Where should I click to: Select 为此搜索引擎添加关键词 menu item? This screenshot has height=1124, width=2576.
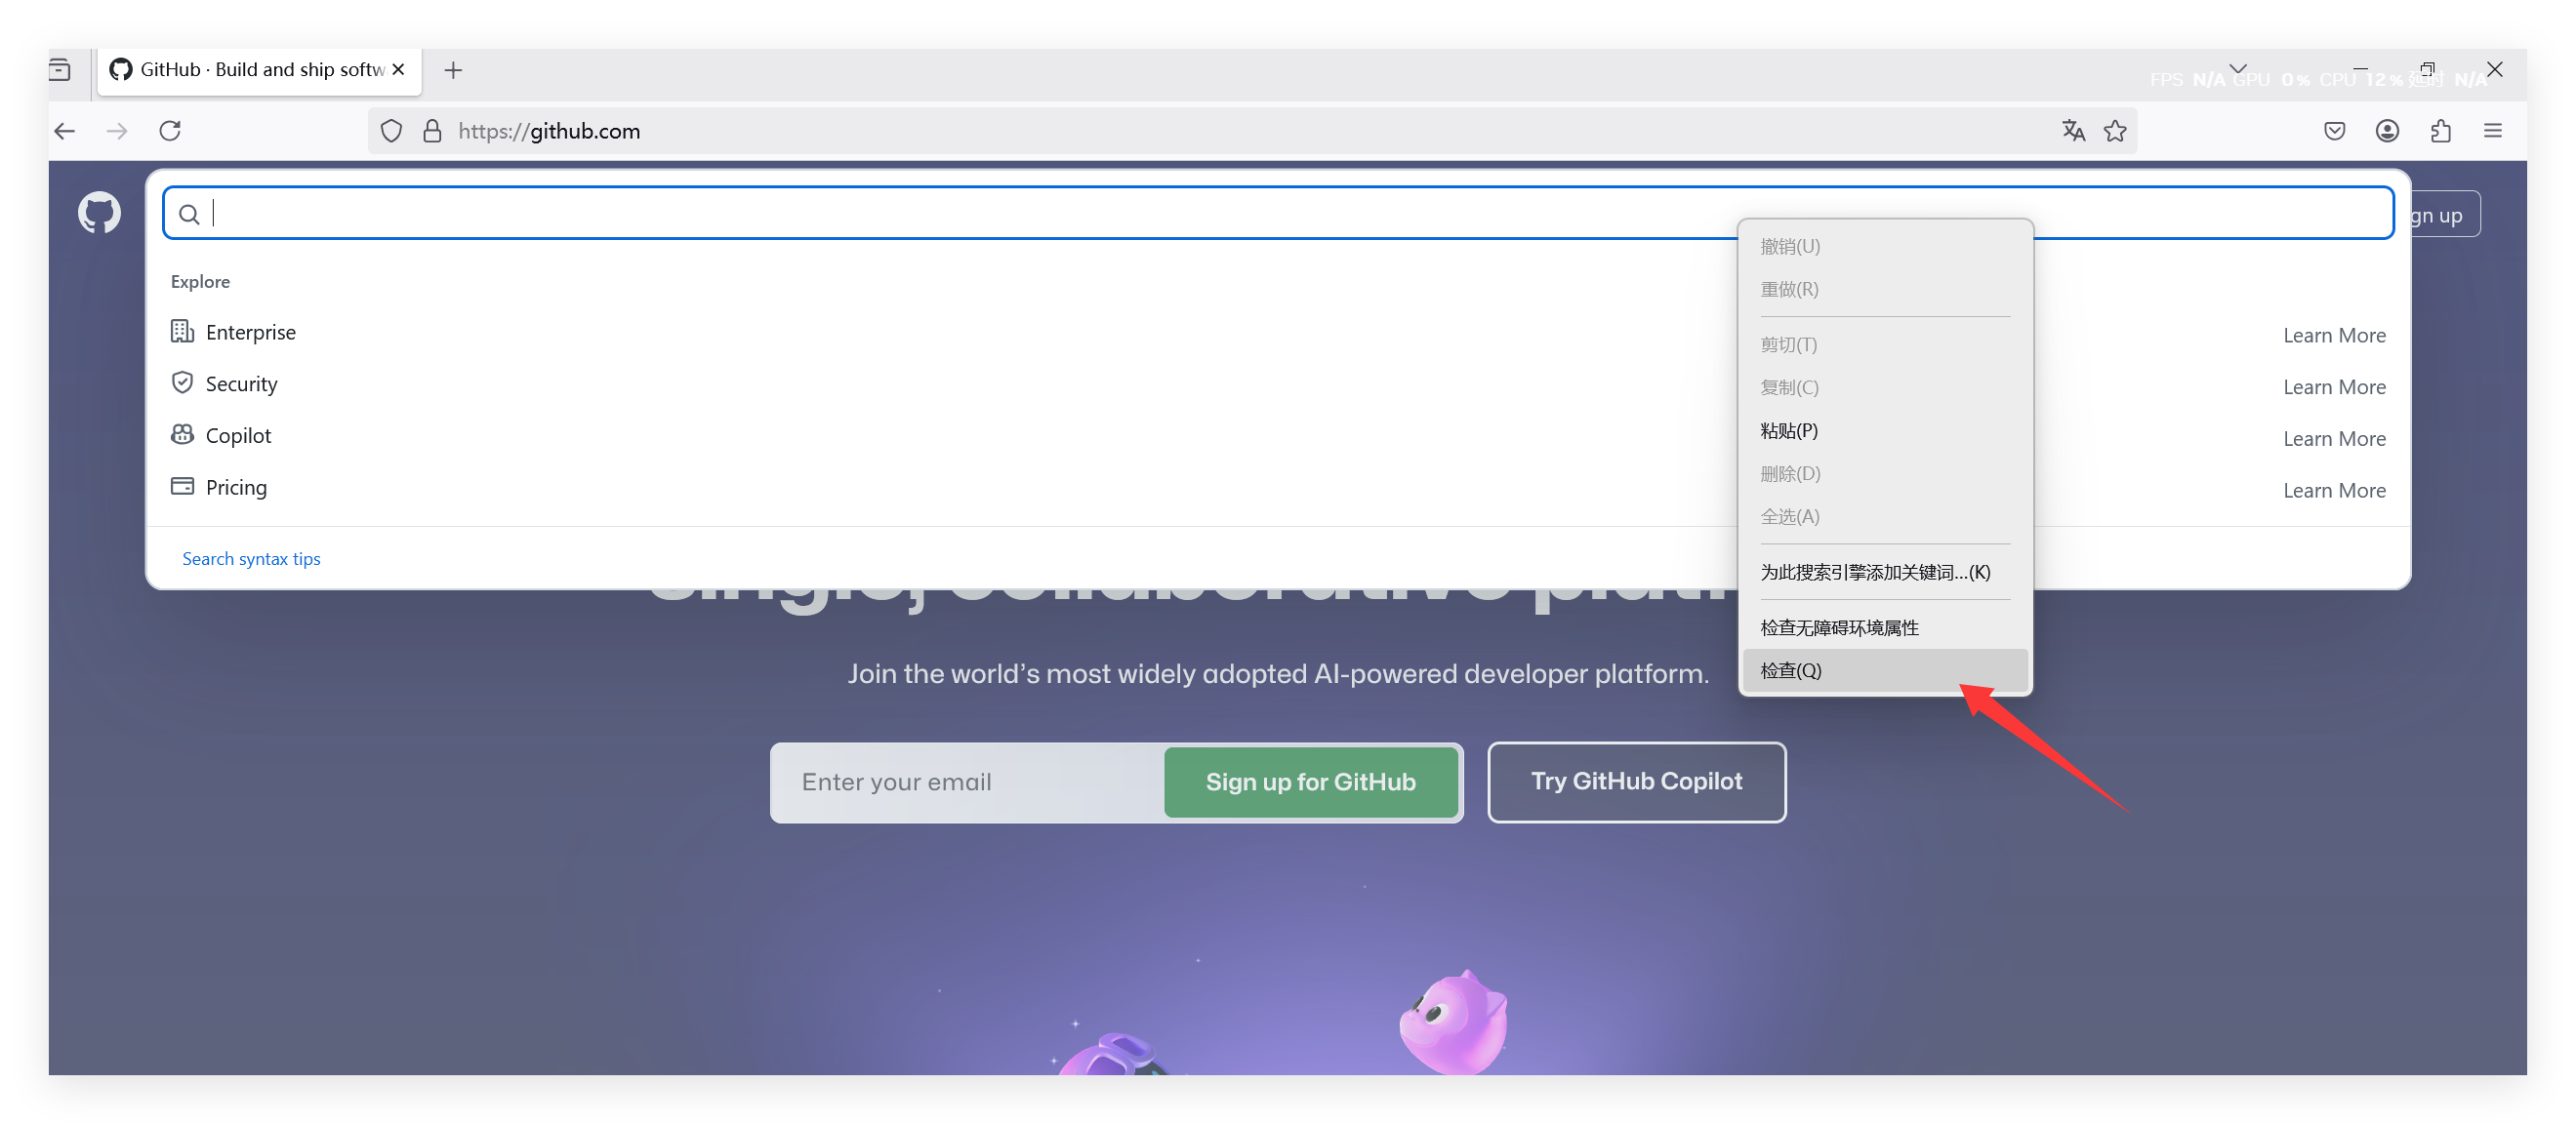click(1875, 572)
